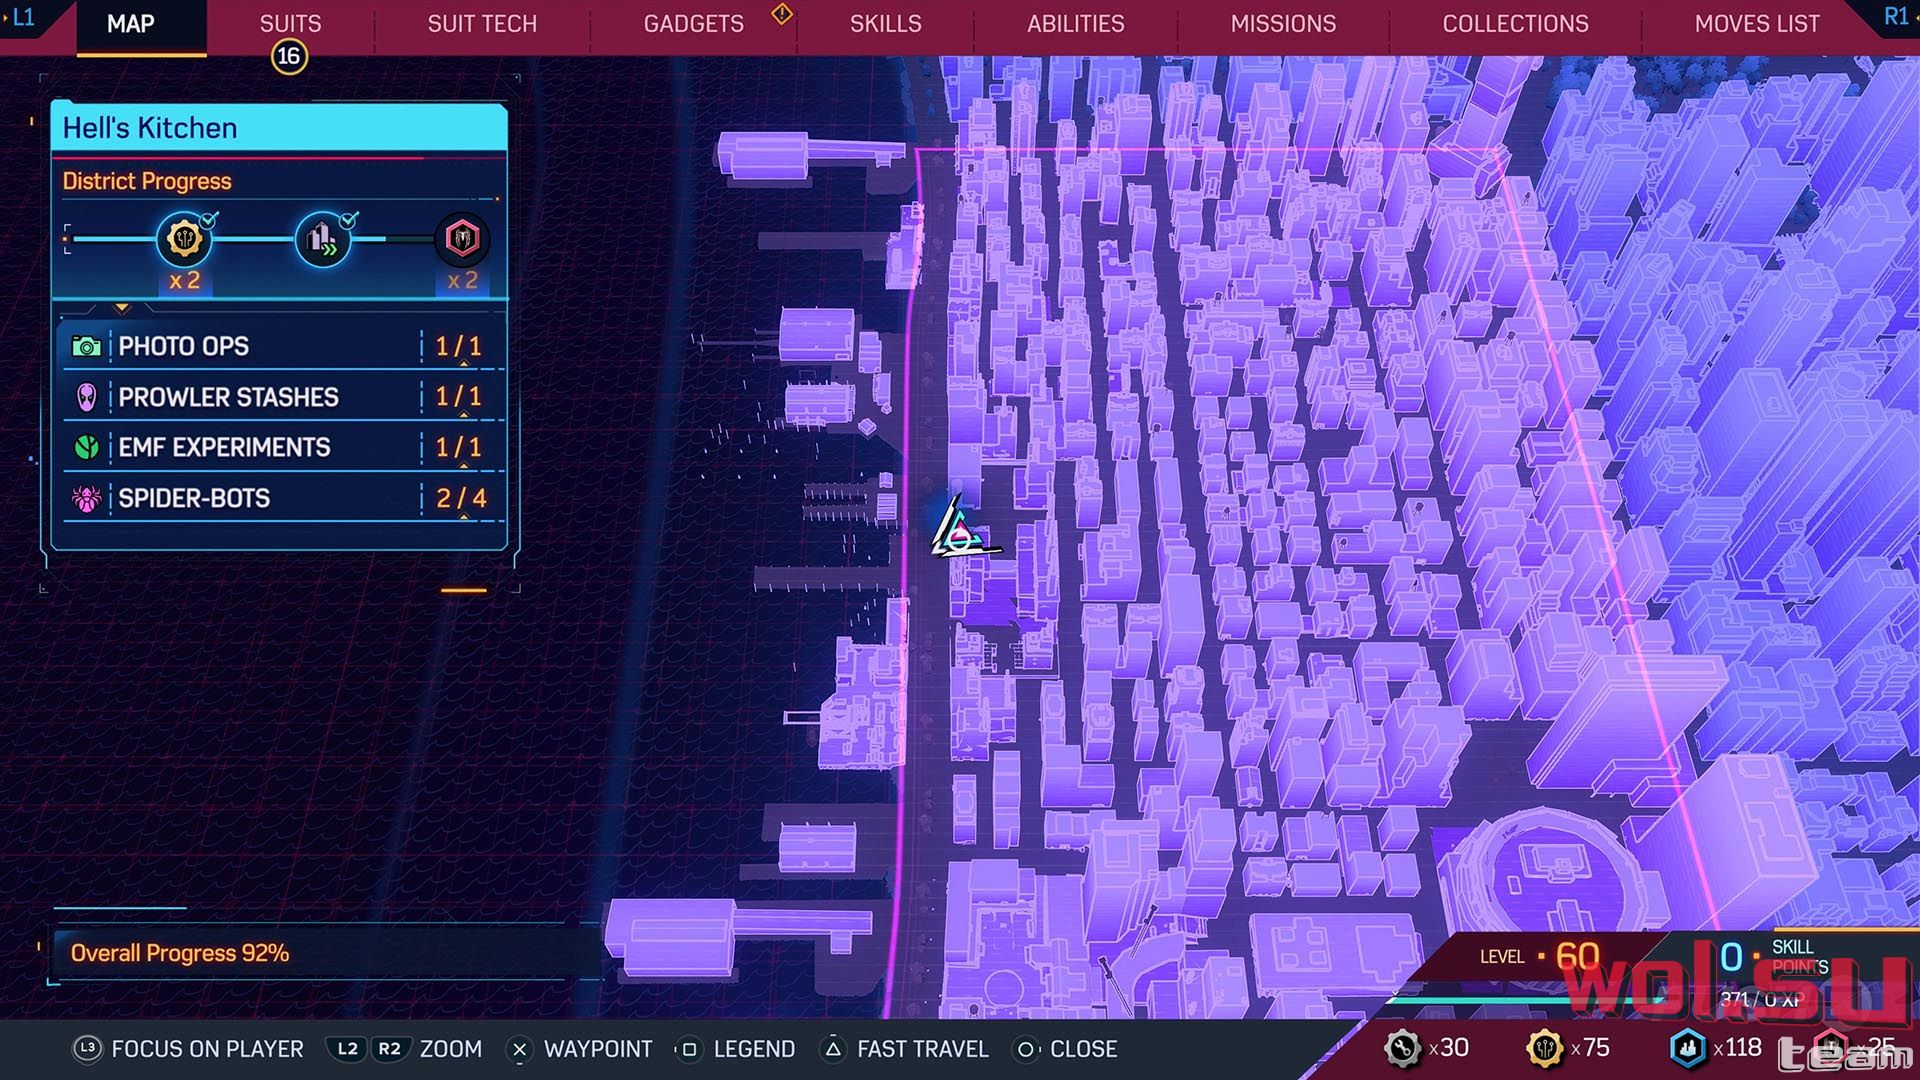Click the hero tokens counter icon
1920x1080 pixels.
point(1688,1048)
